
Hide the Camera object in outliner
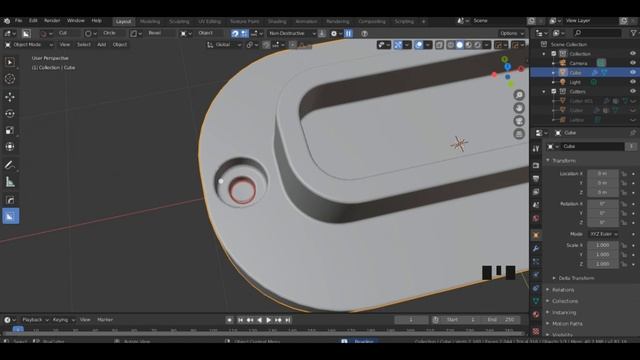(633, 63)
